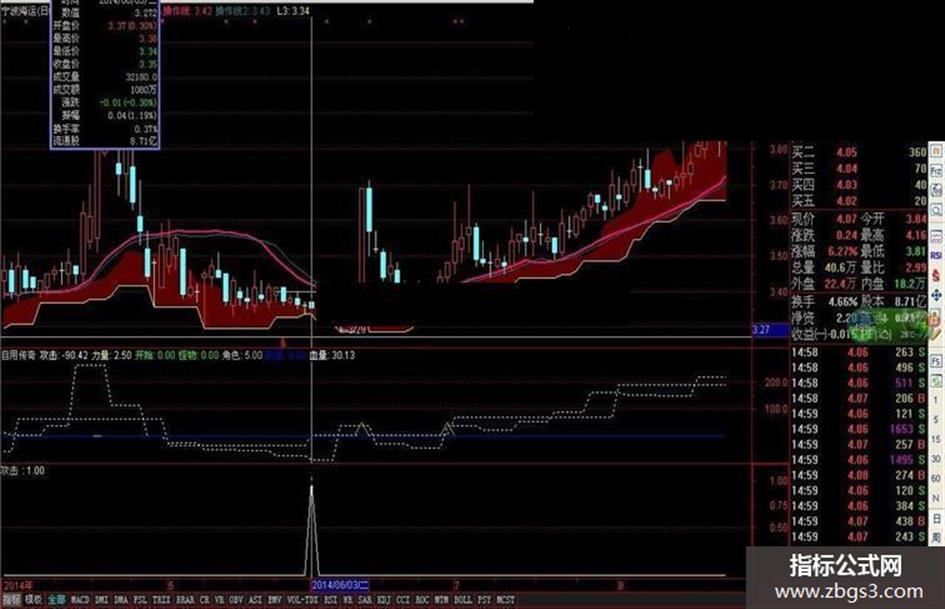Screen dimensions: 945x609
Task: Switch to 60-minute period
Action: coord(936,478)
